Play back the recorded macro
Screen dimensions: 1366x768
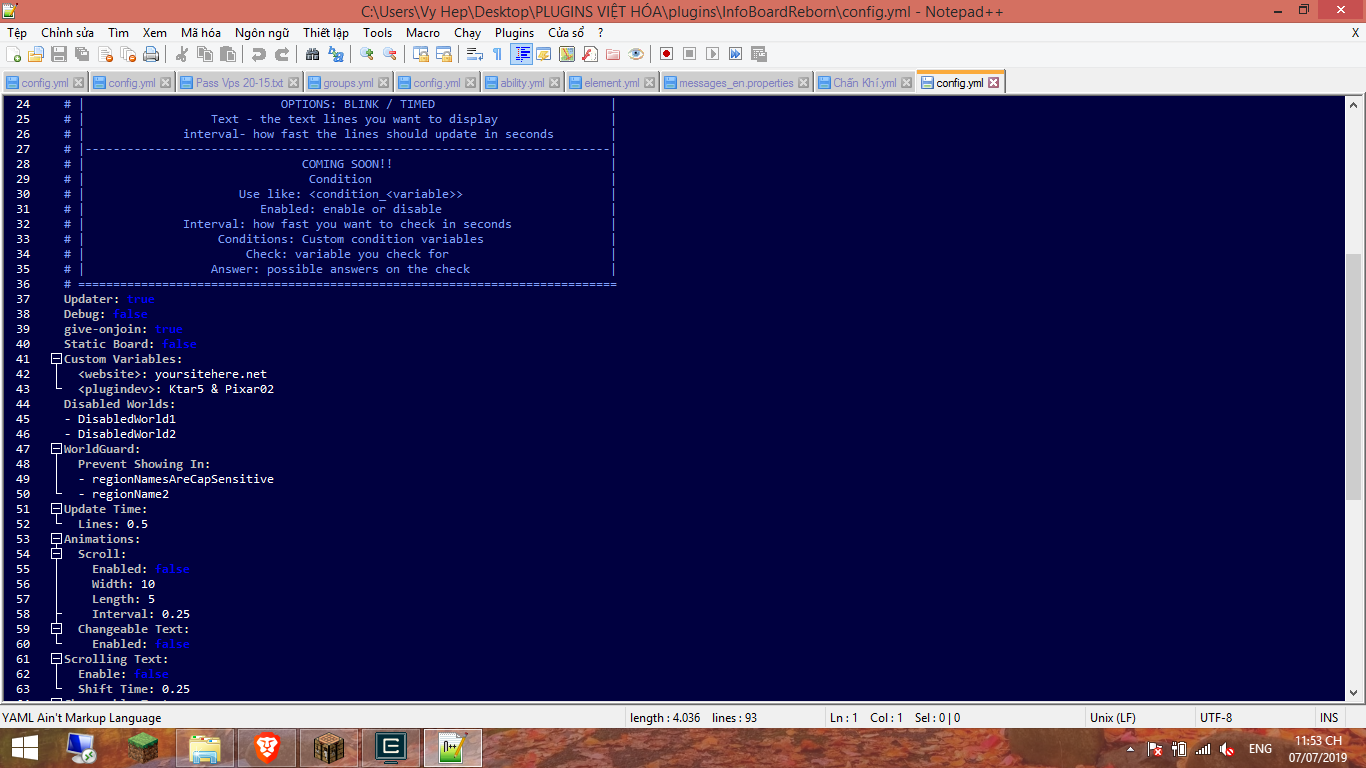pyautogui.click(x=712, y=54)
